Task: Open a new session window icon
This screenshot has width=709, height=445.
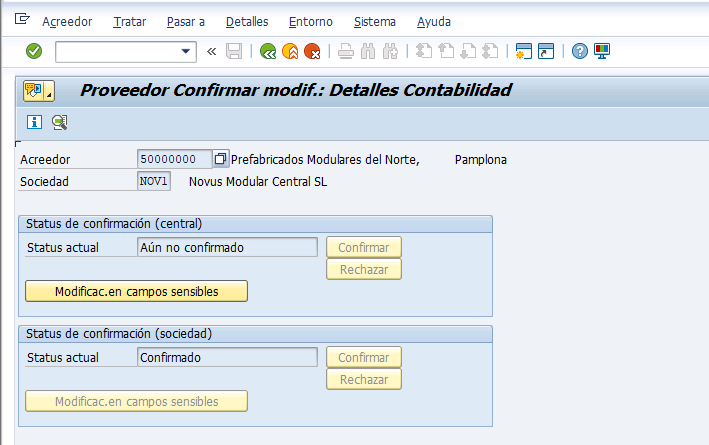Action: point(524,51)
